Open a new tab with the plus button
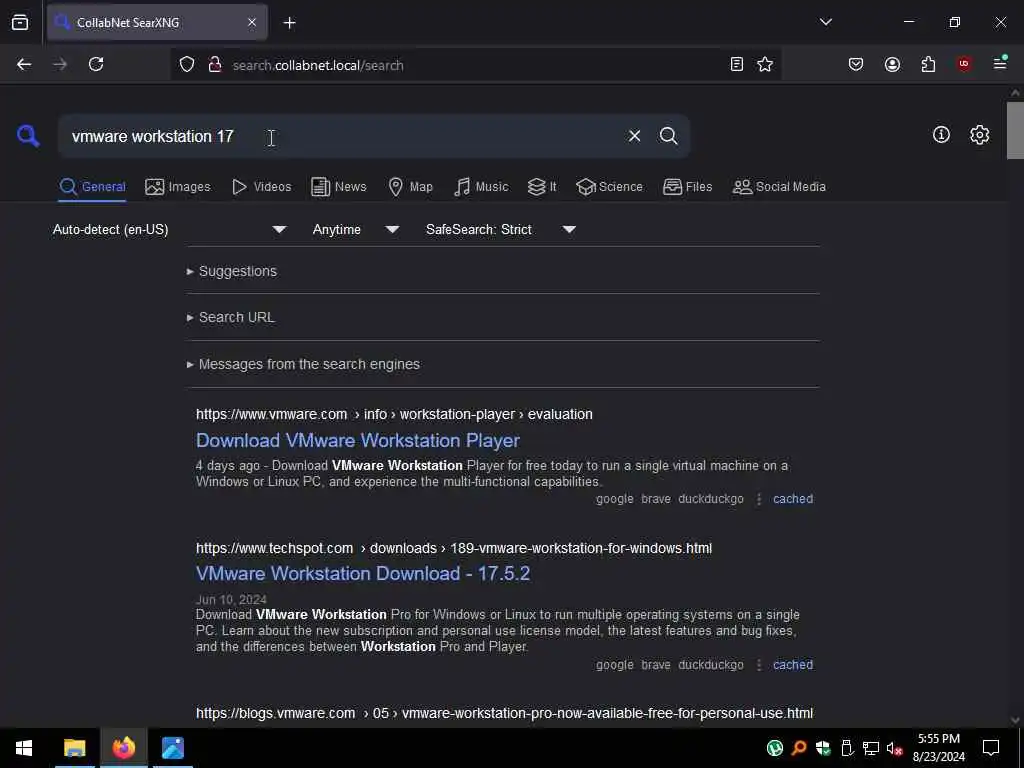The height and width of the screenshot is (768, 1024). pos(289,23)
